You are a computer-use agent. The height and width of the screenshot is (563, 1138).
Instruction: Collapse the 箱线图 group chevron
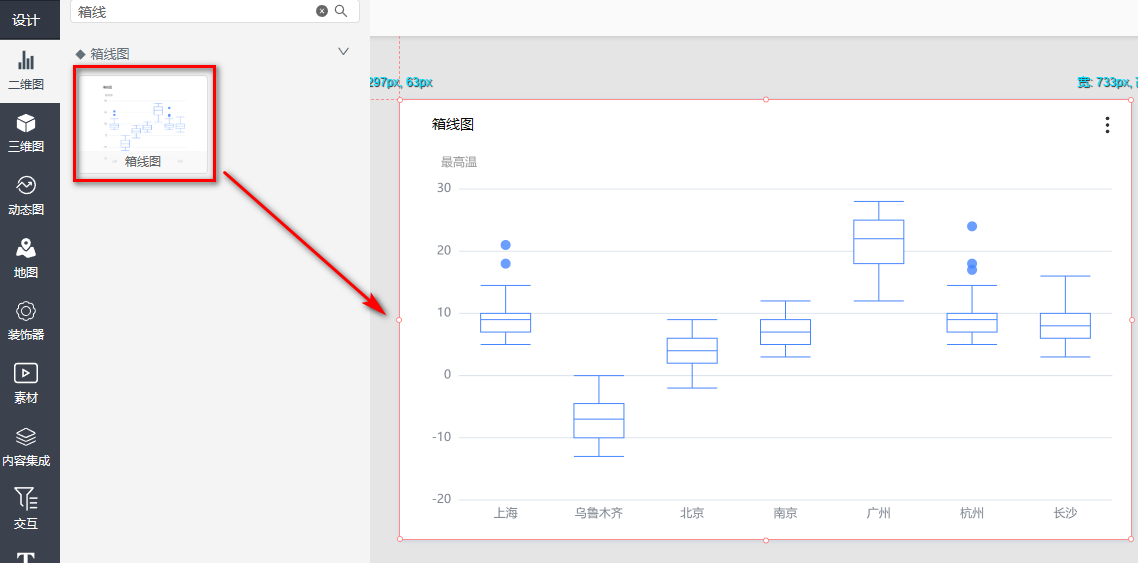pos(343,52)
